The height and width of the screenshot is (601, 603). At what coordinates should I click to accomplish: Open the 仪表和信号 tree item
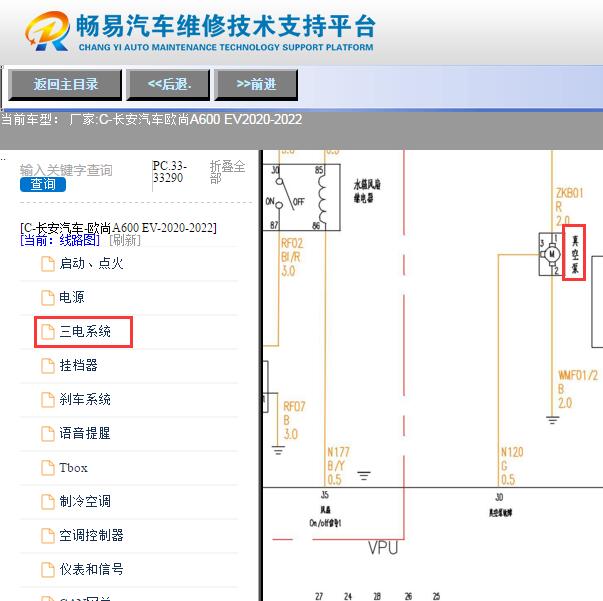[x=91, y=569]
